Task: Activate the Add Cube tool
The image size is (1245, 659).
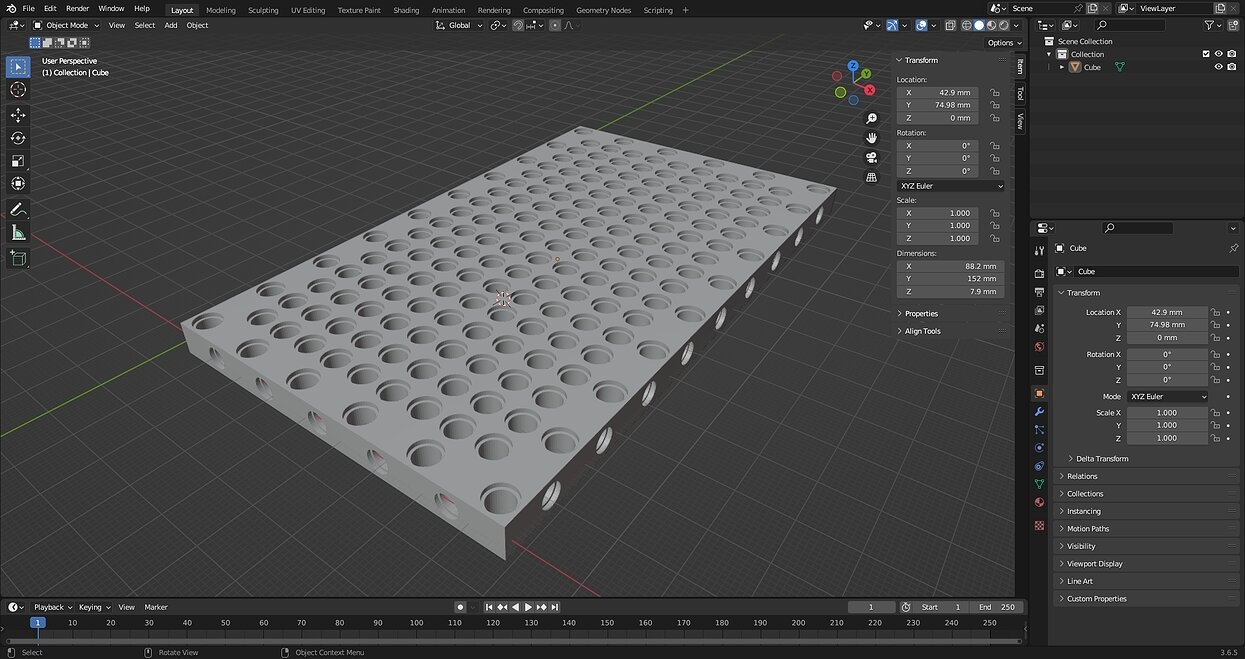Action: [18, 258]
